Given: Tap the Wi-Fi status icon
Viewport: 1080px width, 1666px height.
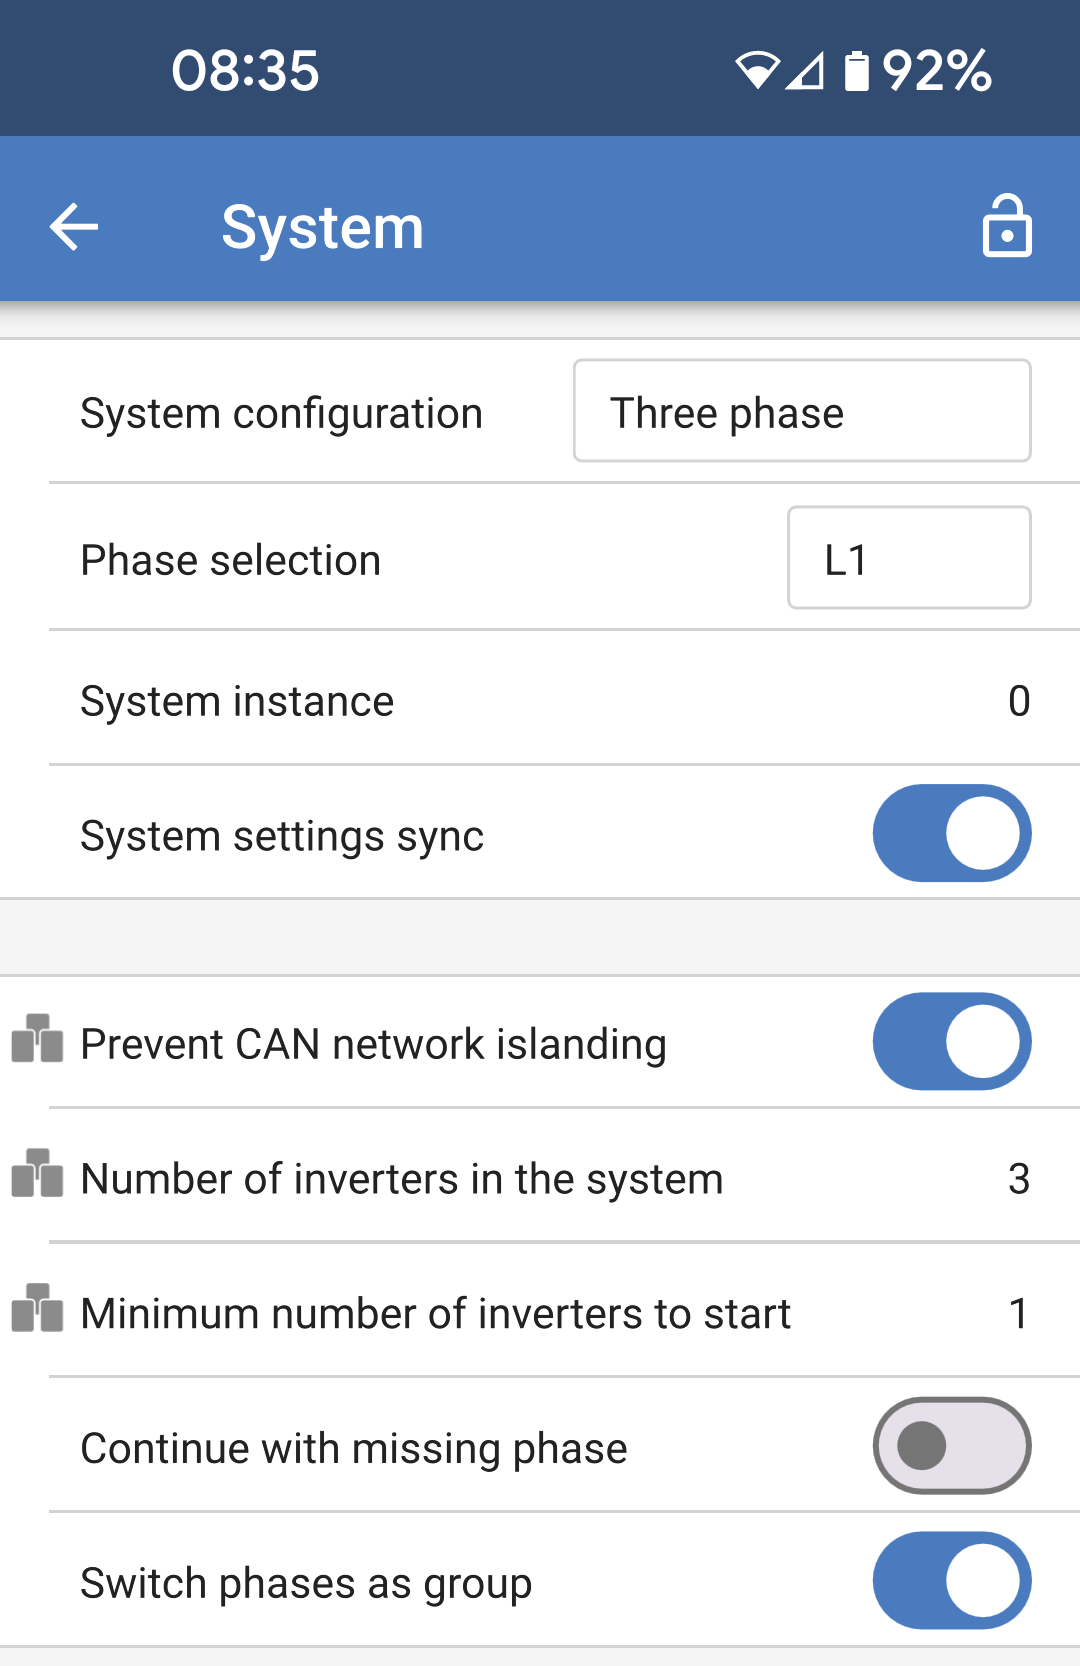Looking at the screenshot, I should coord(757,71).
